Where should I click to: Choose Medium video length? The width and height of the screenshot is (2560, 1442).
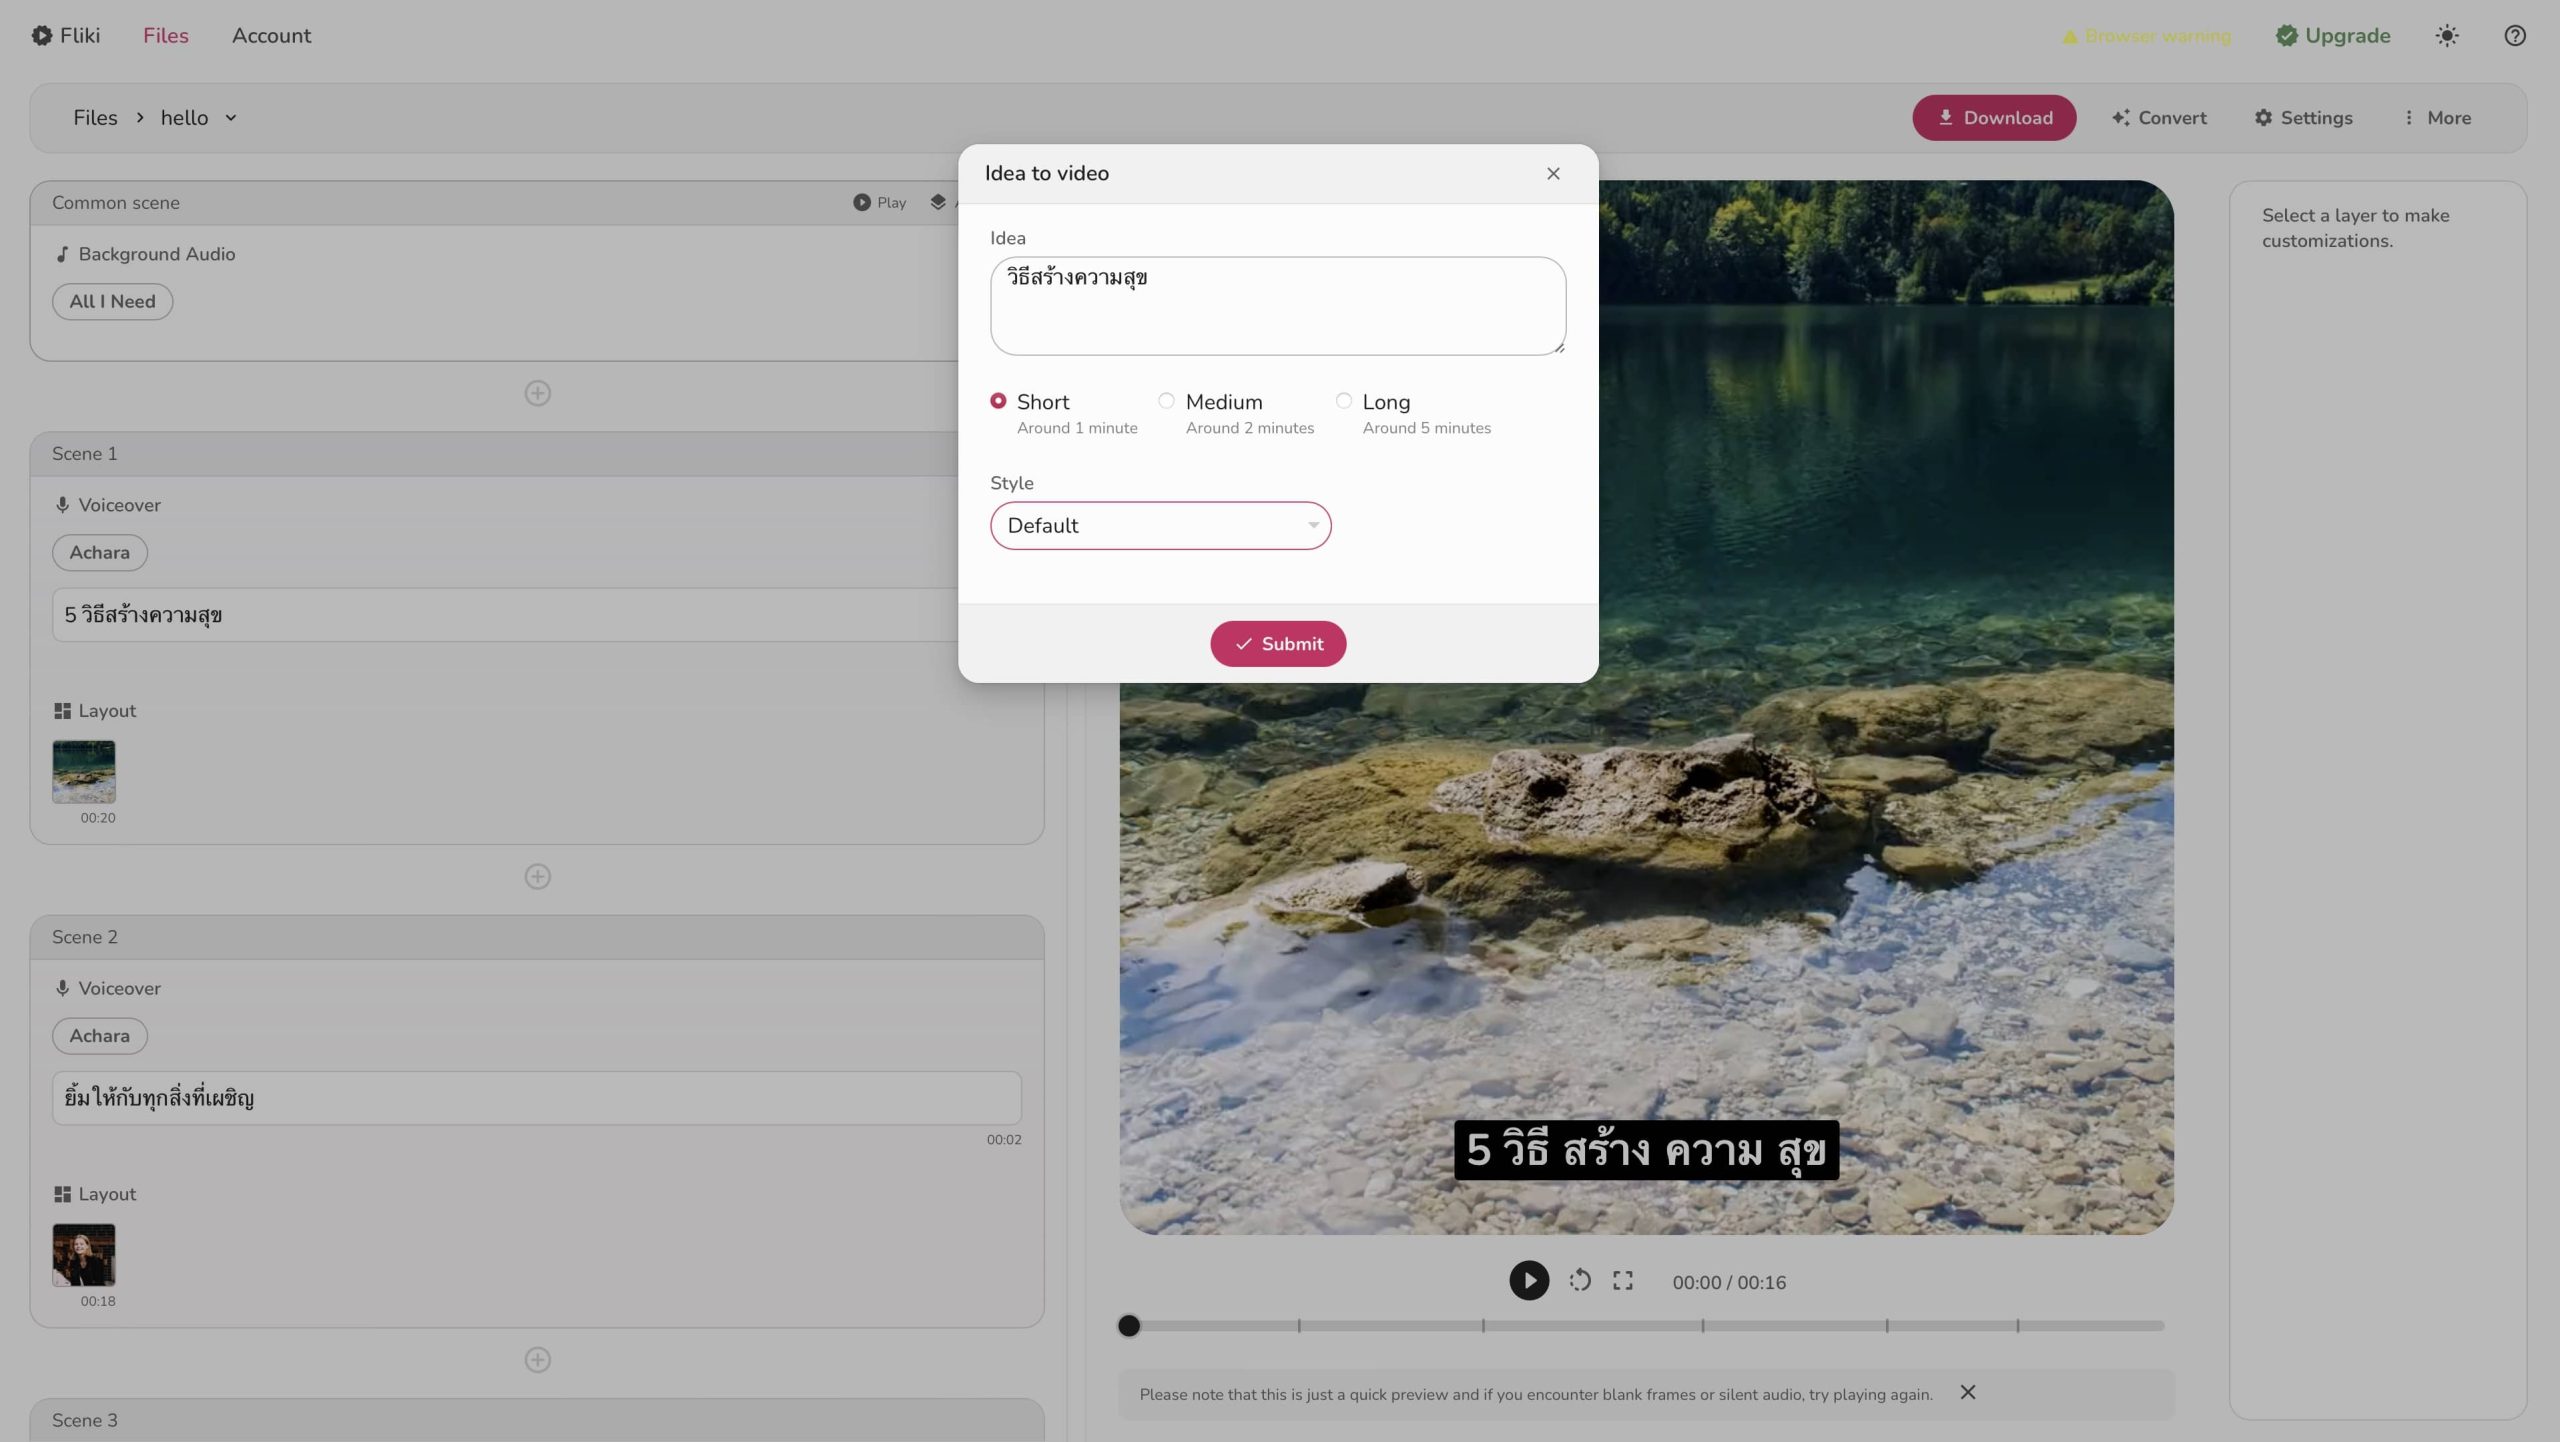tap(1166, 401)
